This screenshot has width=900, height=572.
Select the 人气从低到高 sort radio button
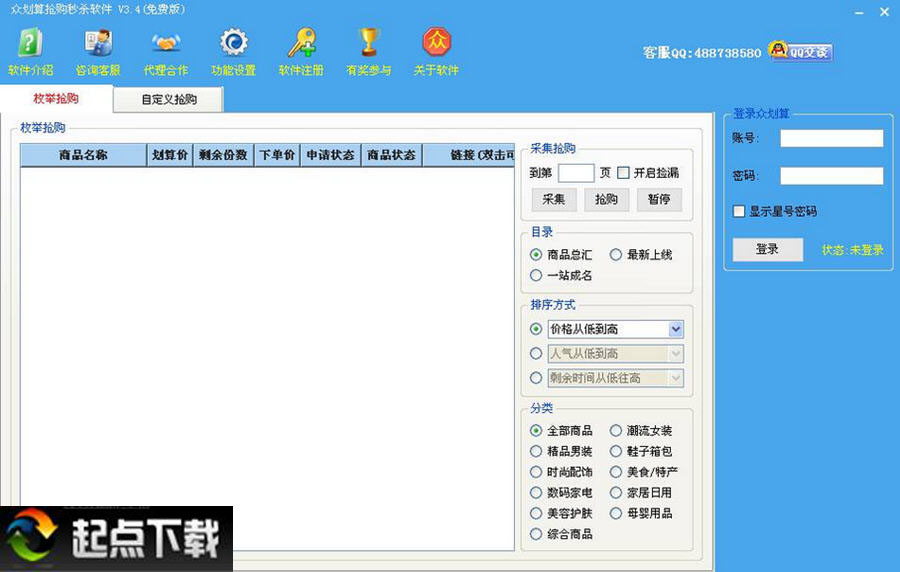coord(536,353)
